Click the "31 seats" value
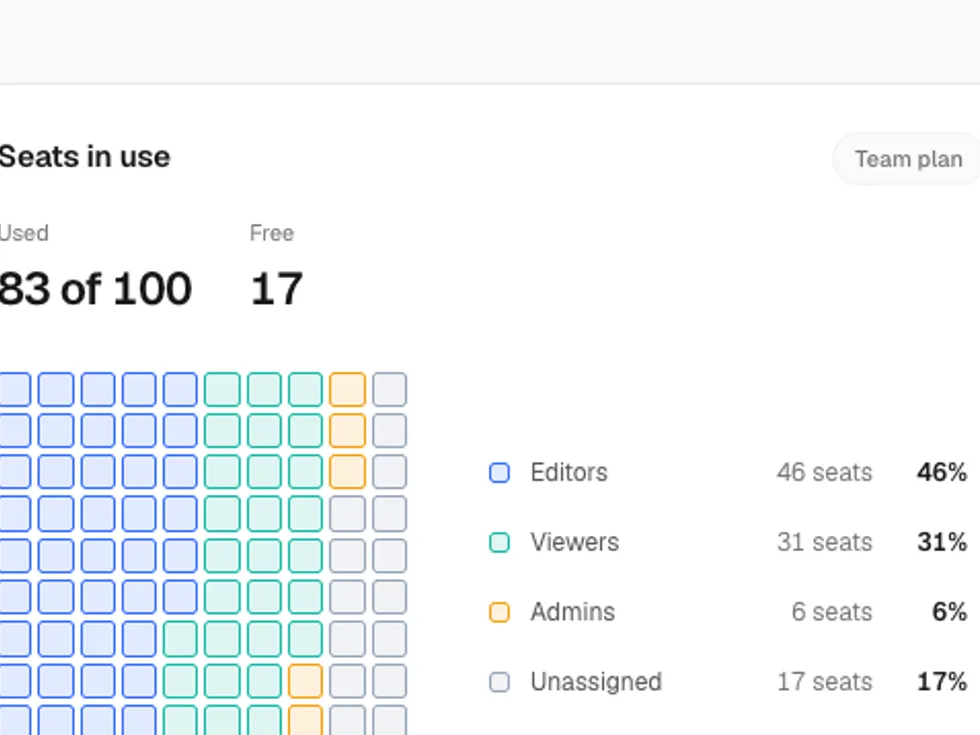 pos(824,542)
